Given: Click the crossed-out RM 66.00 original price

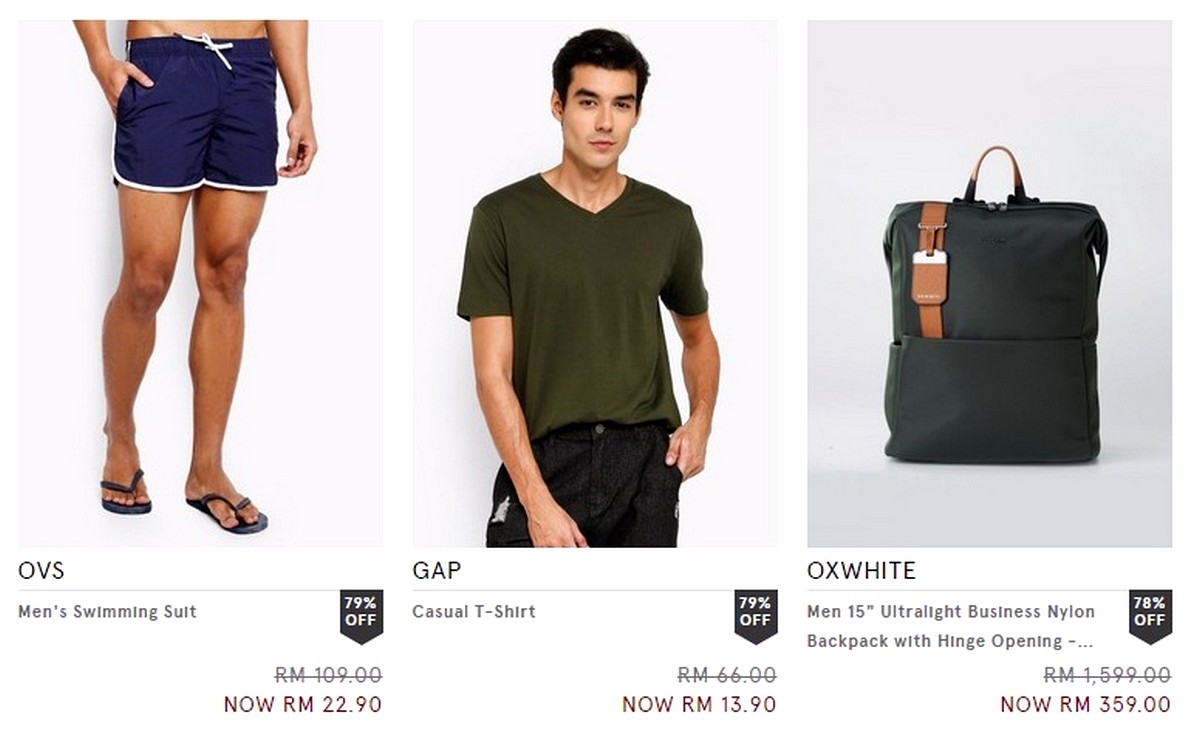Looking at the screenshot, I should click(x=727, y=676).
